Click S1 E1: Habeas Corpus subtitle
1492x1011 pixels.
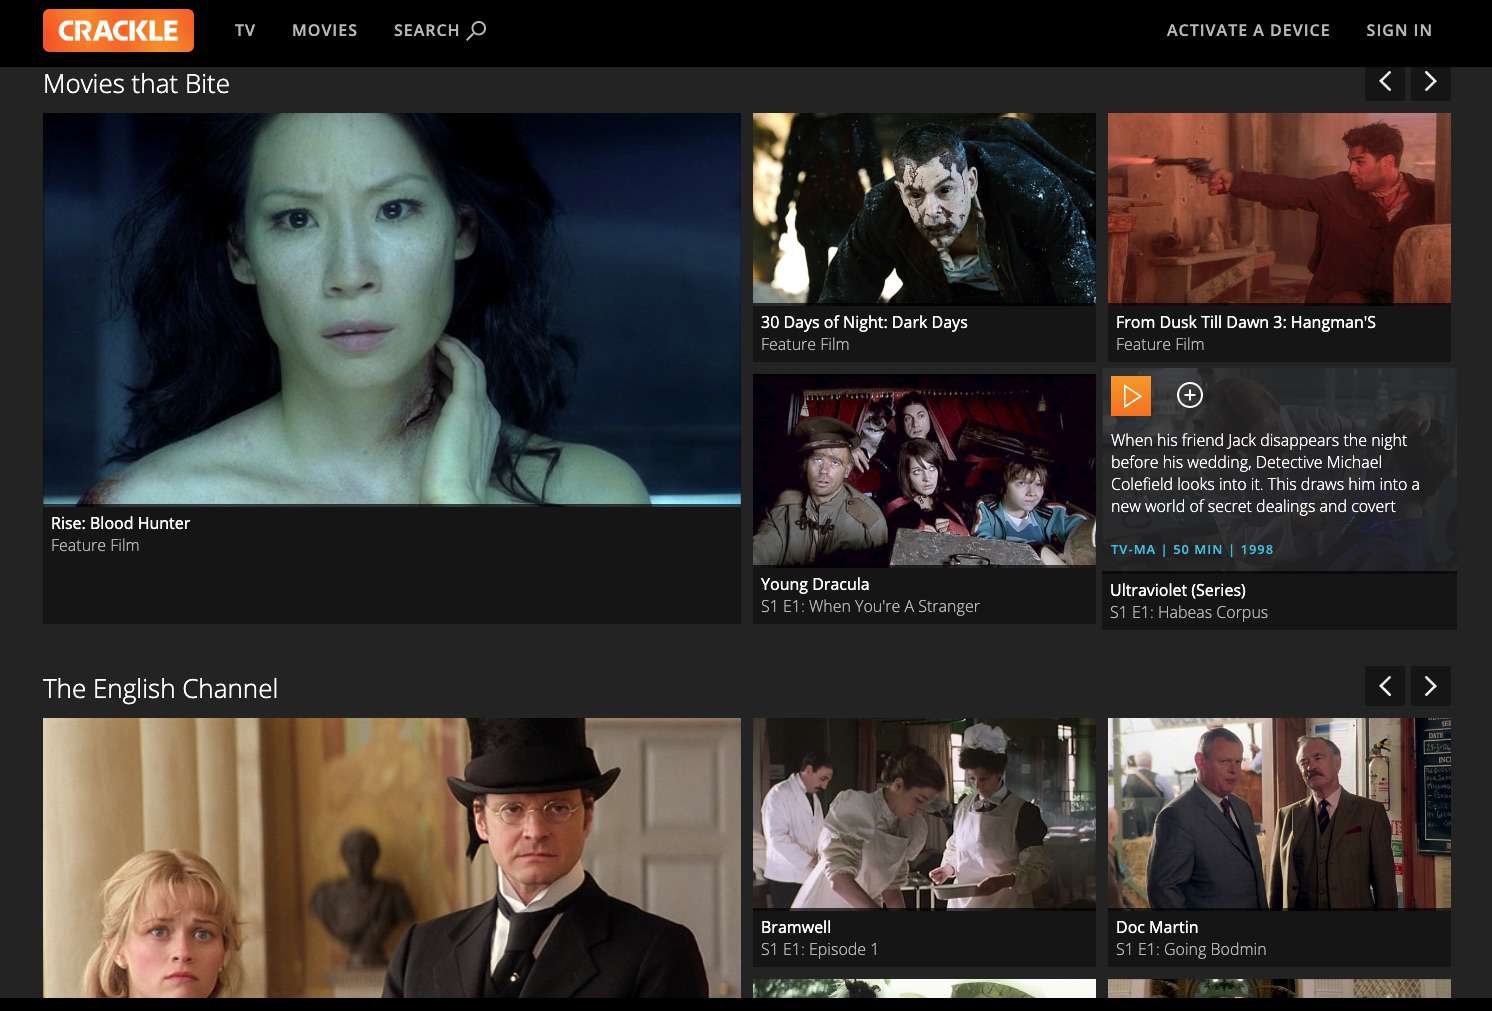(1189, 612)
